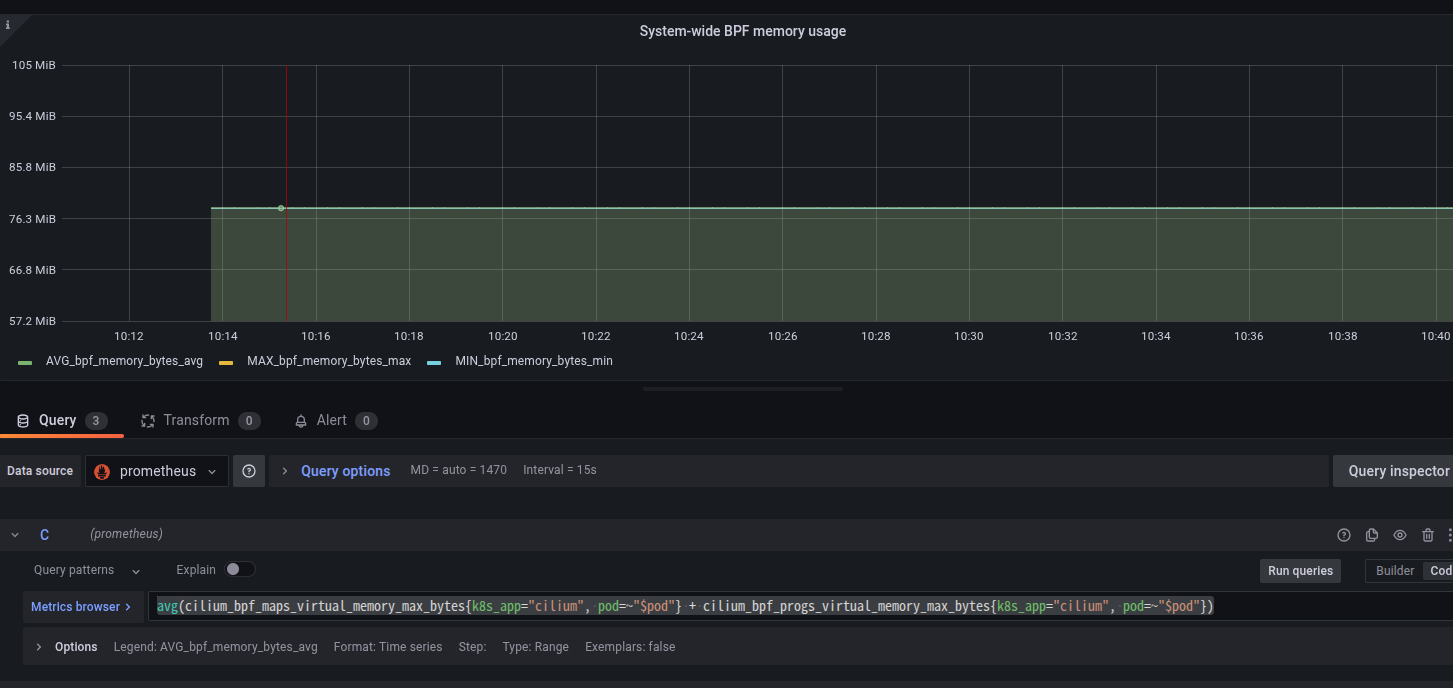Click the Transform tab icon

point(148,421)
